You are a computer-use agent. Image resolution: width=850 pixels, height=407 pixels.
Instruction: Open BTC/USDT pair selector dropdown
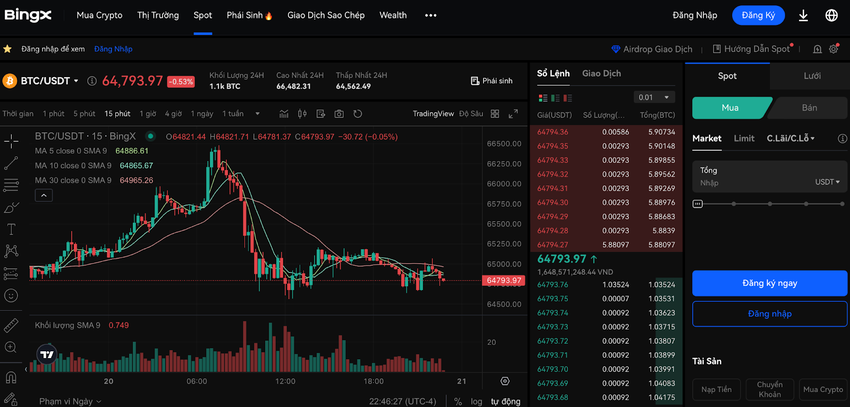[76, 81]
